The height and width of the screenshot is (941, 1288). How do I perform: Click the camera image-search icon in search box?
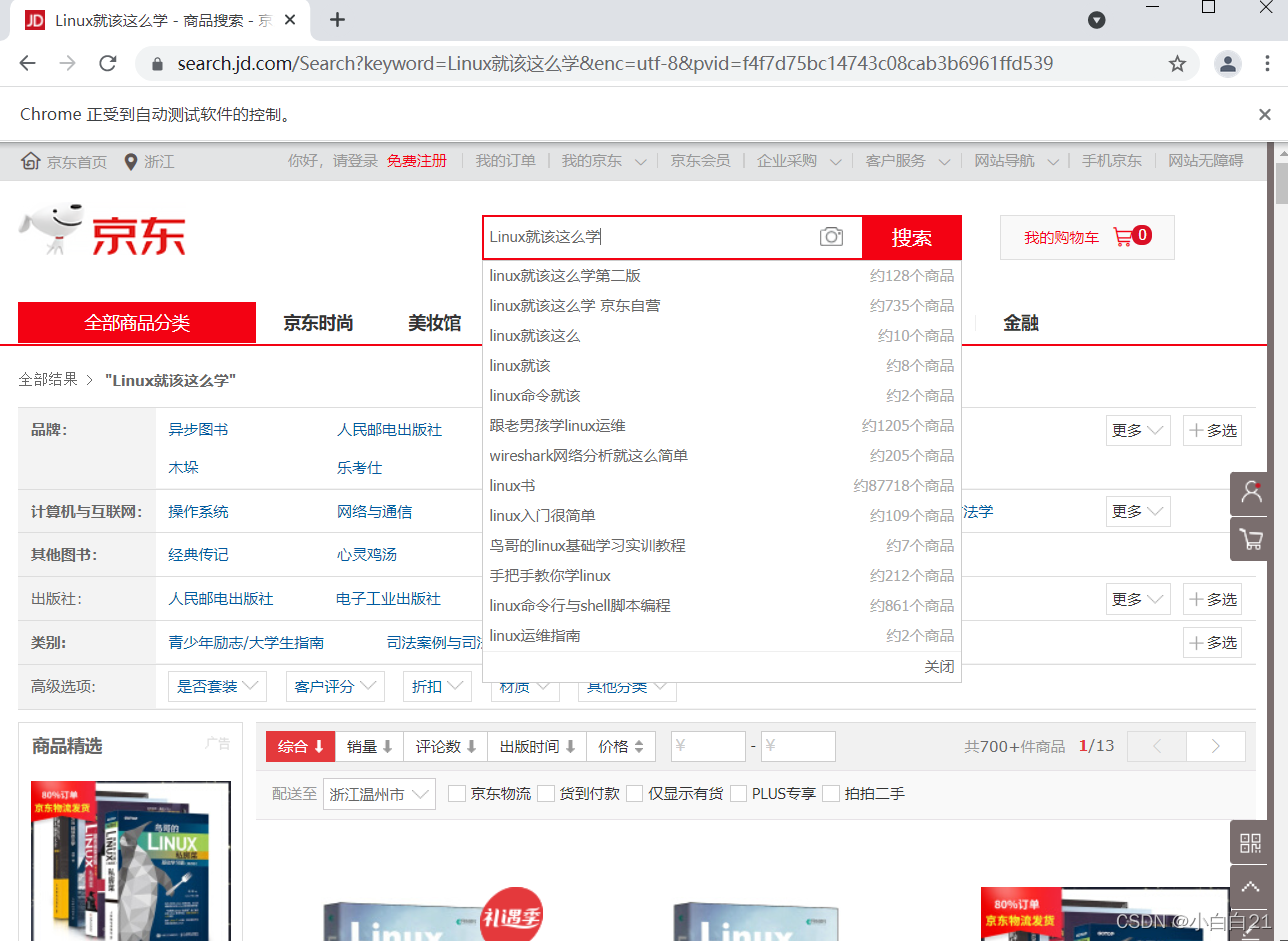coord(831,237)
